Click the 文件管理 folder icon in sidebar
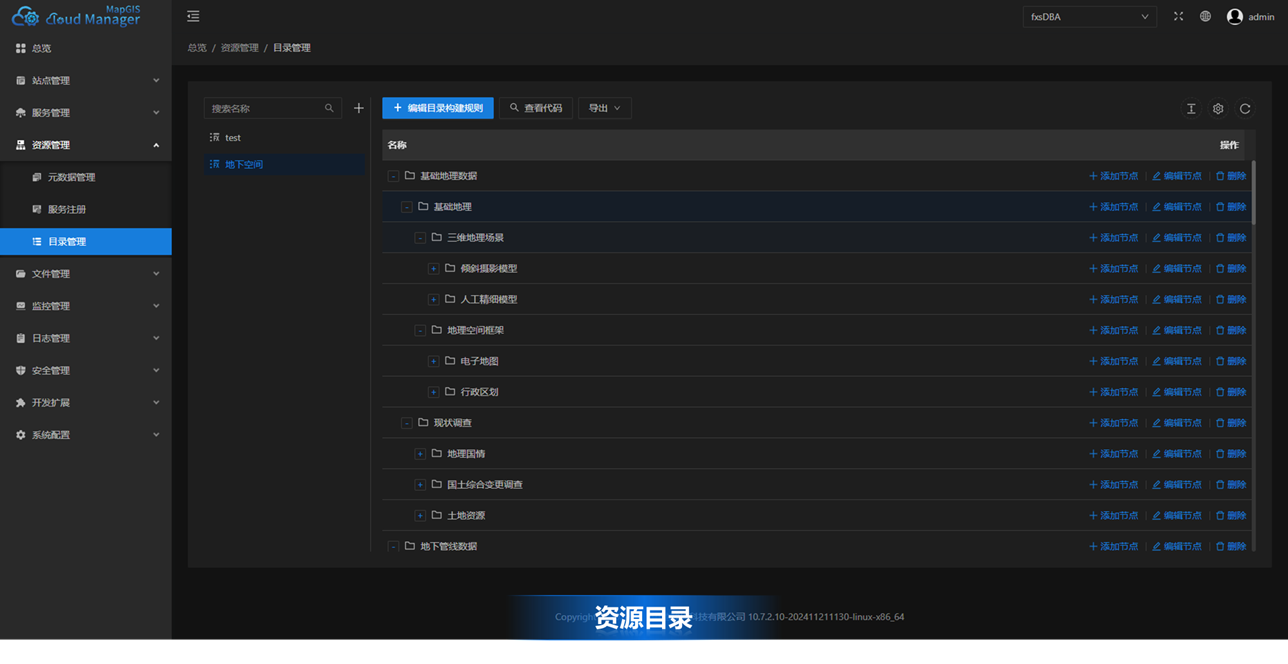1288x664 pixels. pos(20,273)
